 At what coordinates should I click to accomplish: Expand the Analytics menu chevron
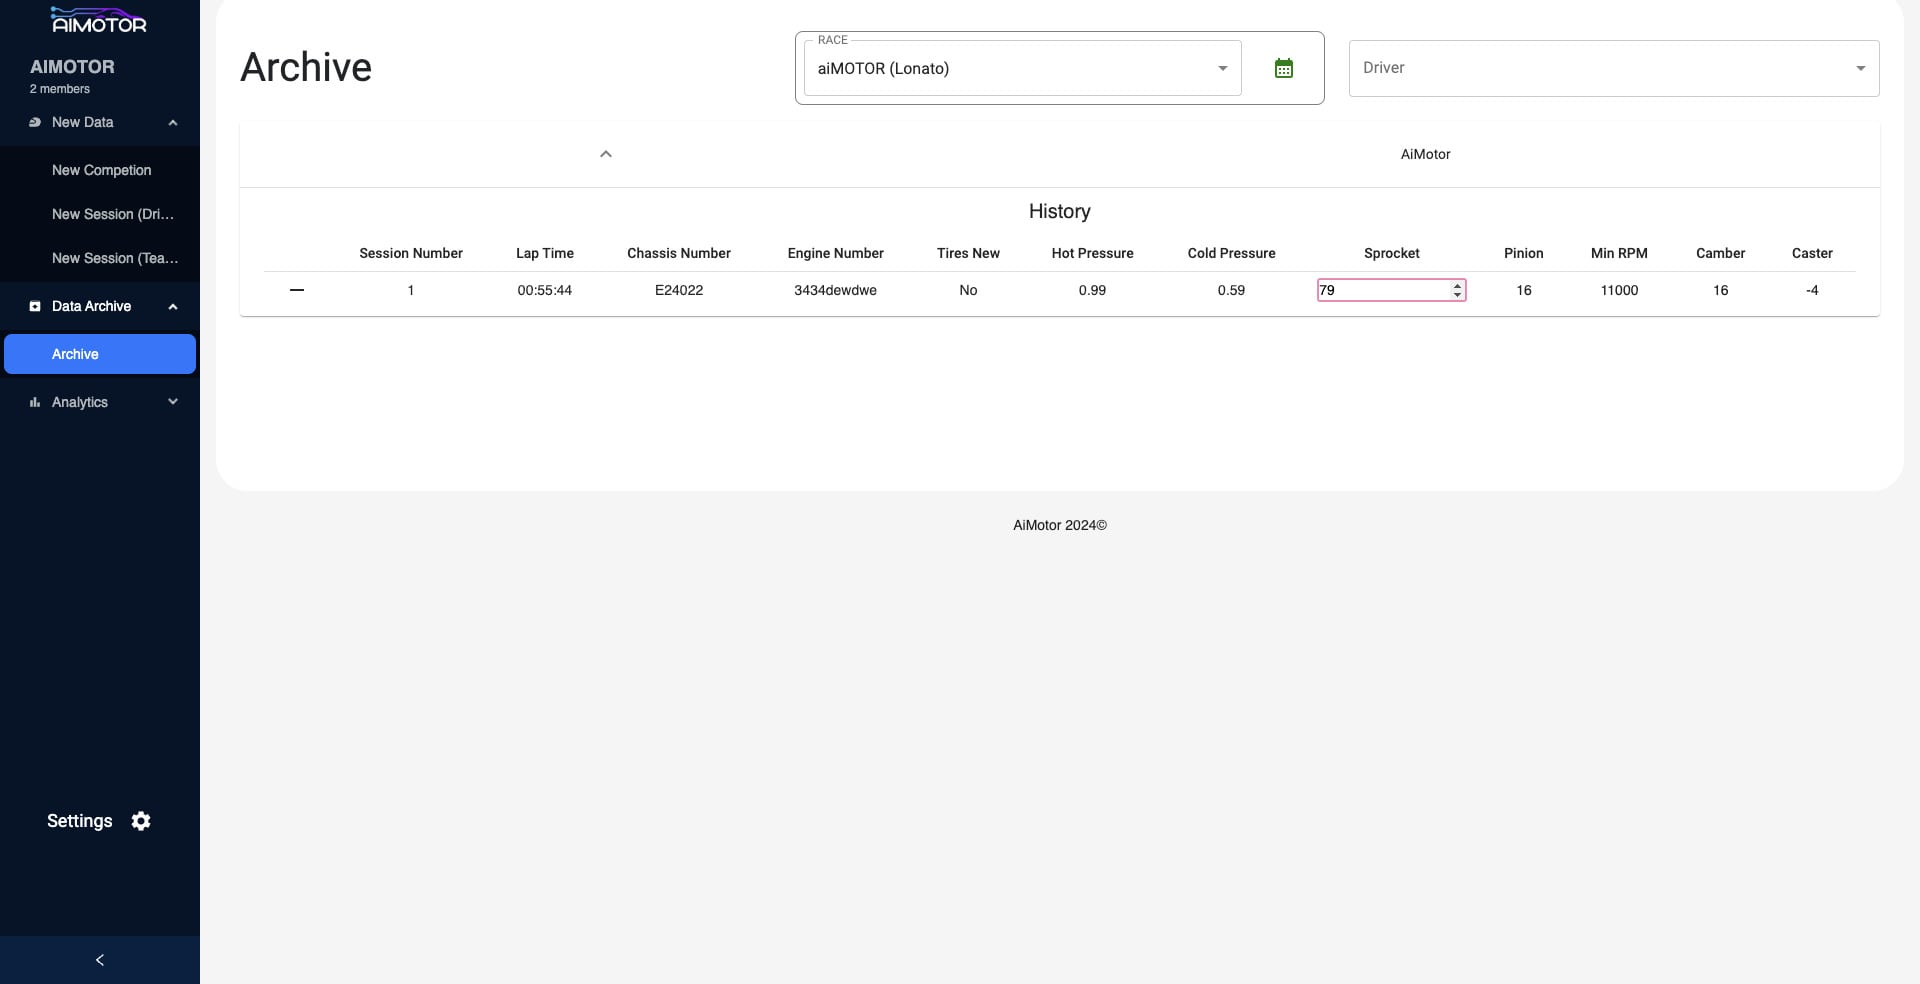[173, 402]
